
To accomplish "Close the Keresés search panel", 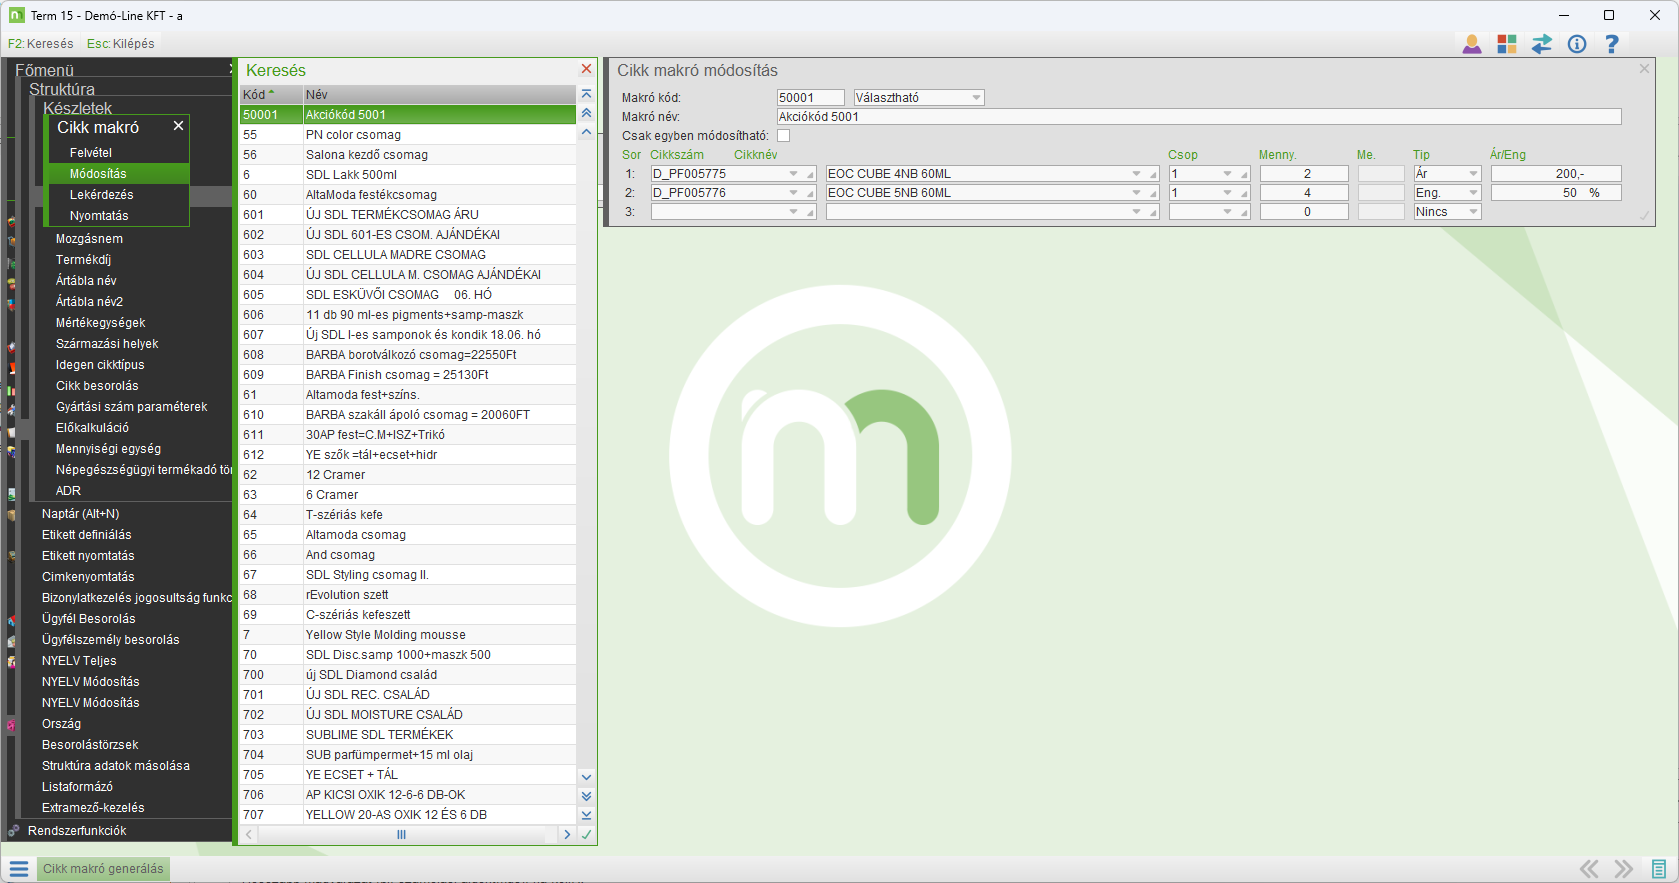I will [586, 69].
